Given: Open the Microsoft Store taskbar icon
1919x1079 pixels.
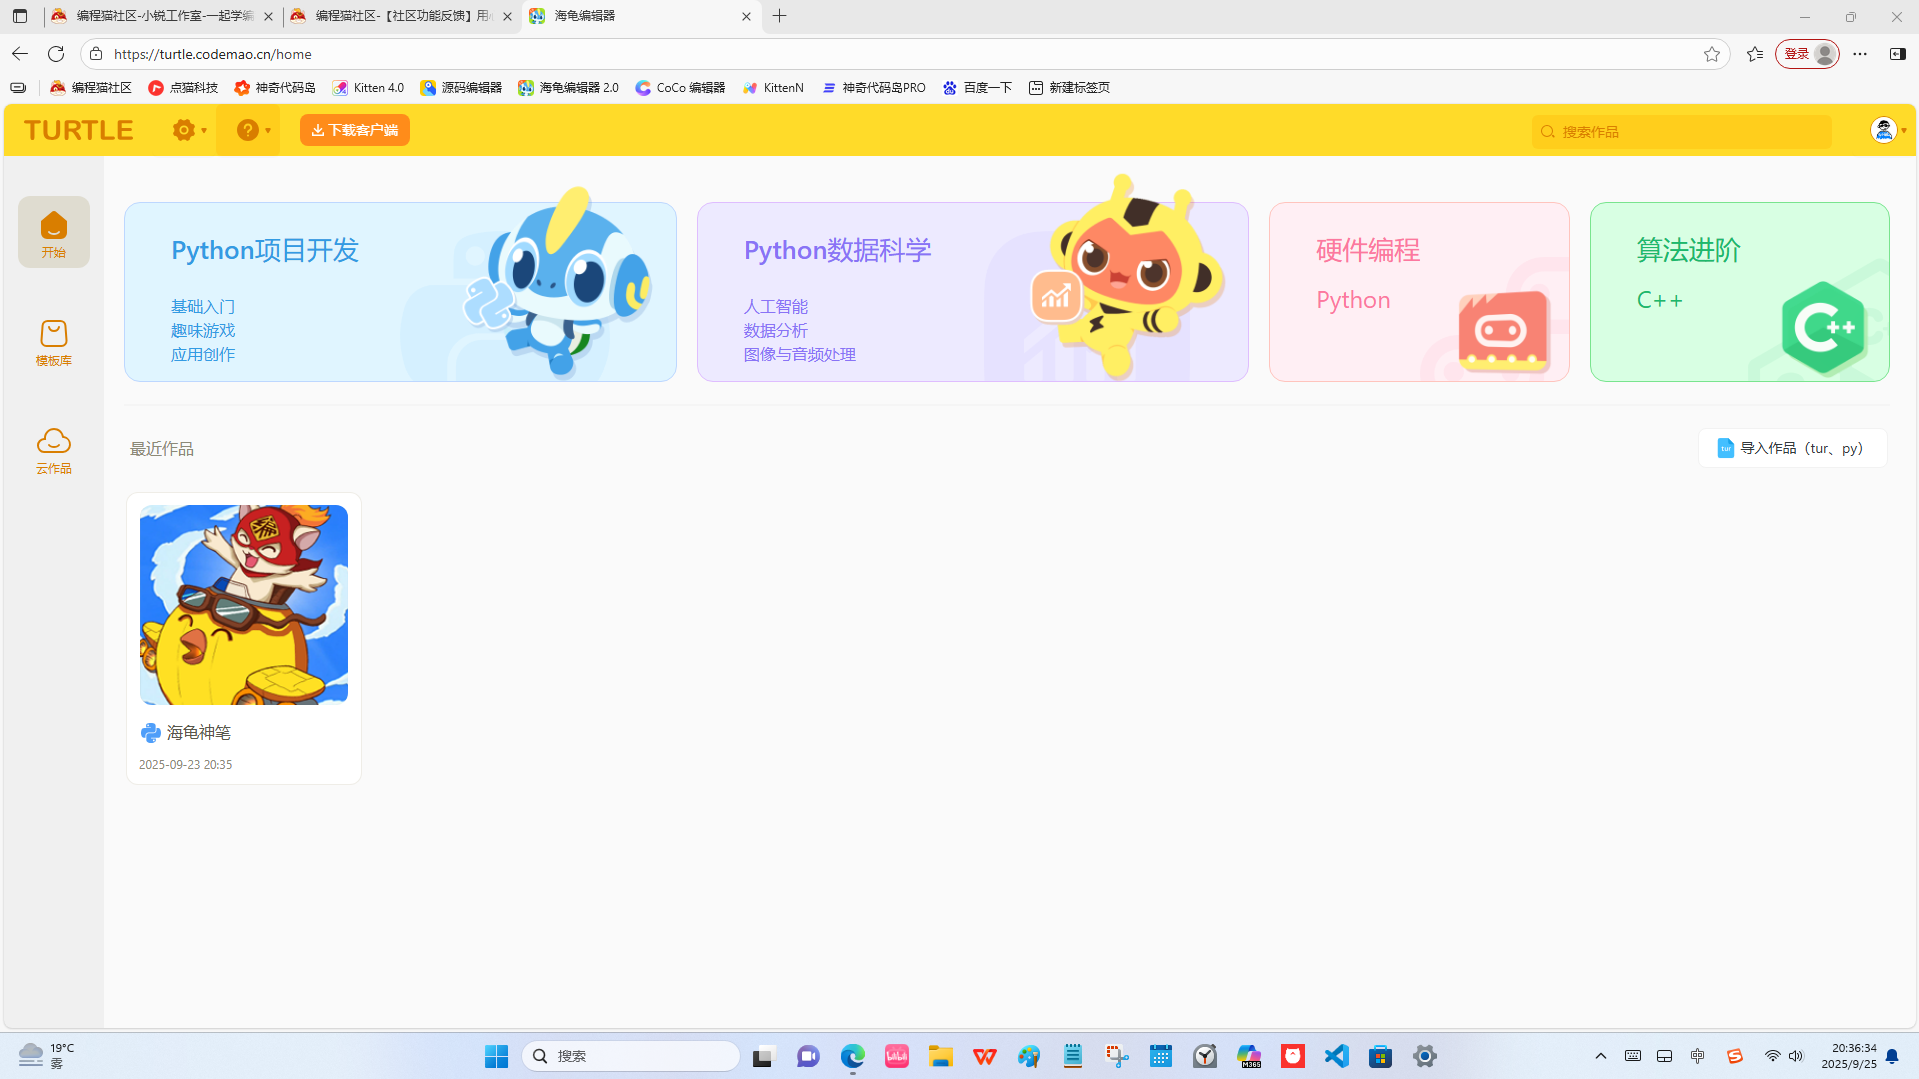Looking at the screenshot, I should (x=1381, y=1056).
